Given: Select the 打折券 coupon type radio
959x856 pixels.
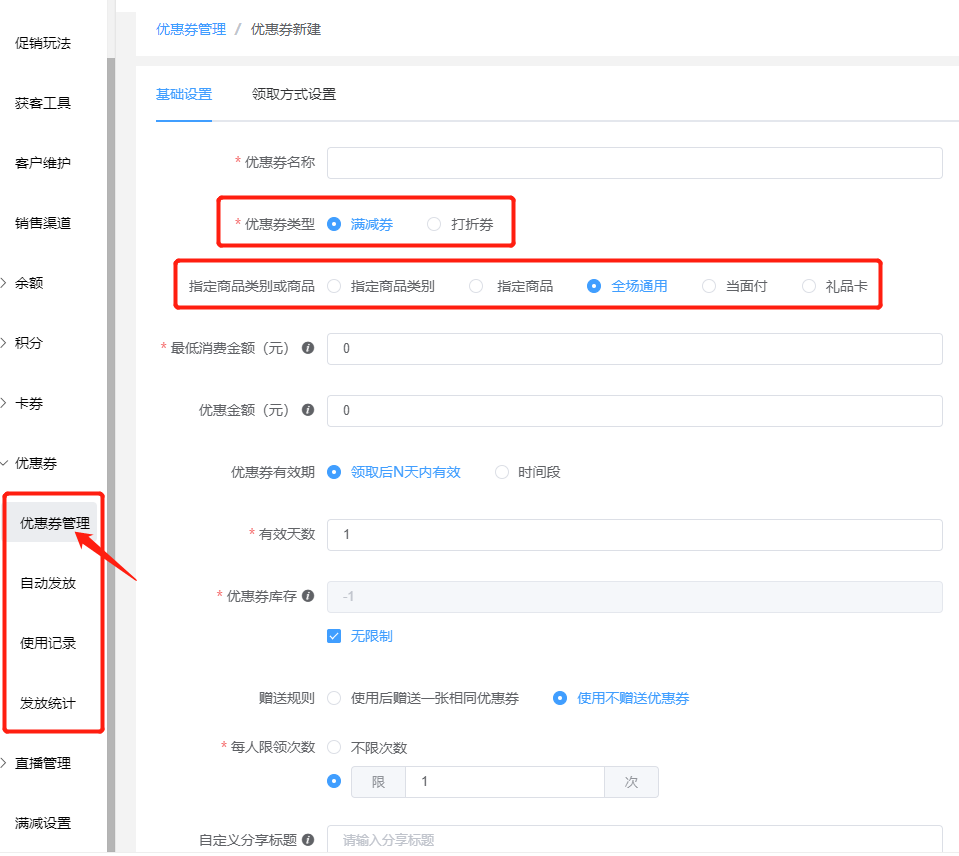Looking at the screenshot, I should point(434,225).
